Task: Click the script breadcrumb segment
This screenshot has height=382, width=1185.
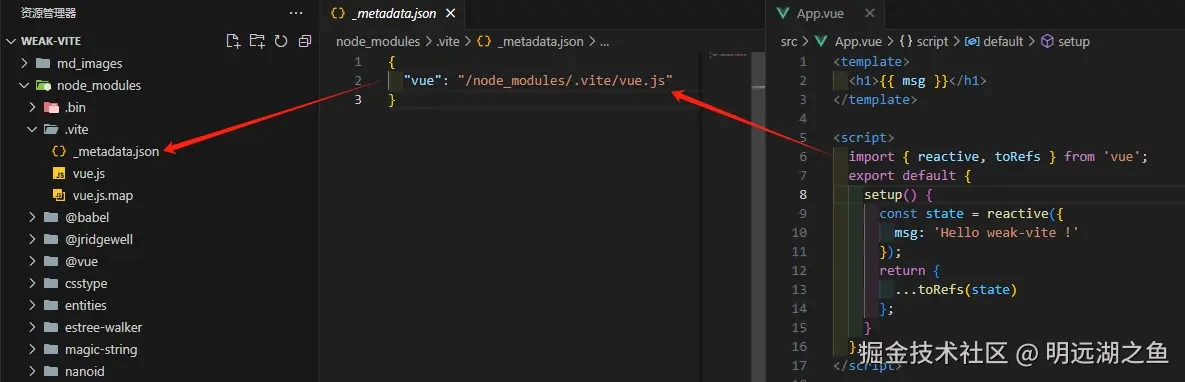Action: [x=932, y=42]
